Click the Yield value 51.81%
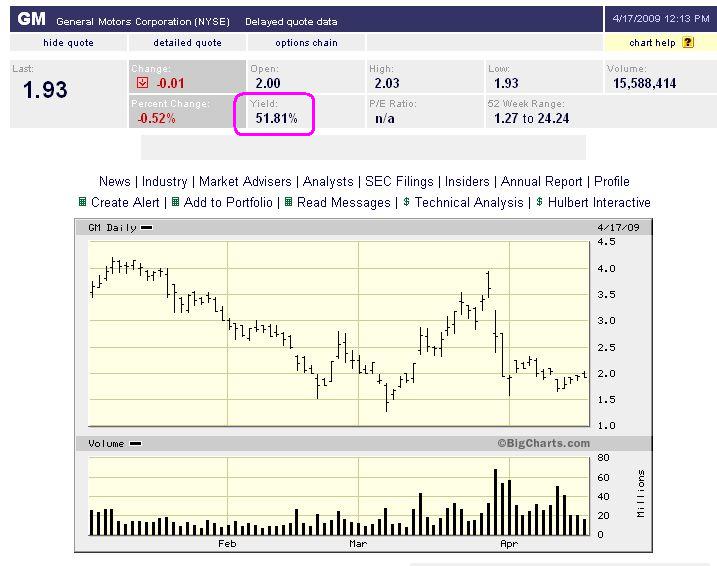 pos(277,118)
